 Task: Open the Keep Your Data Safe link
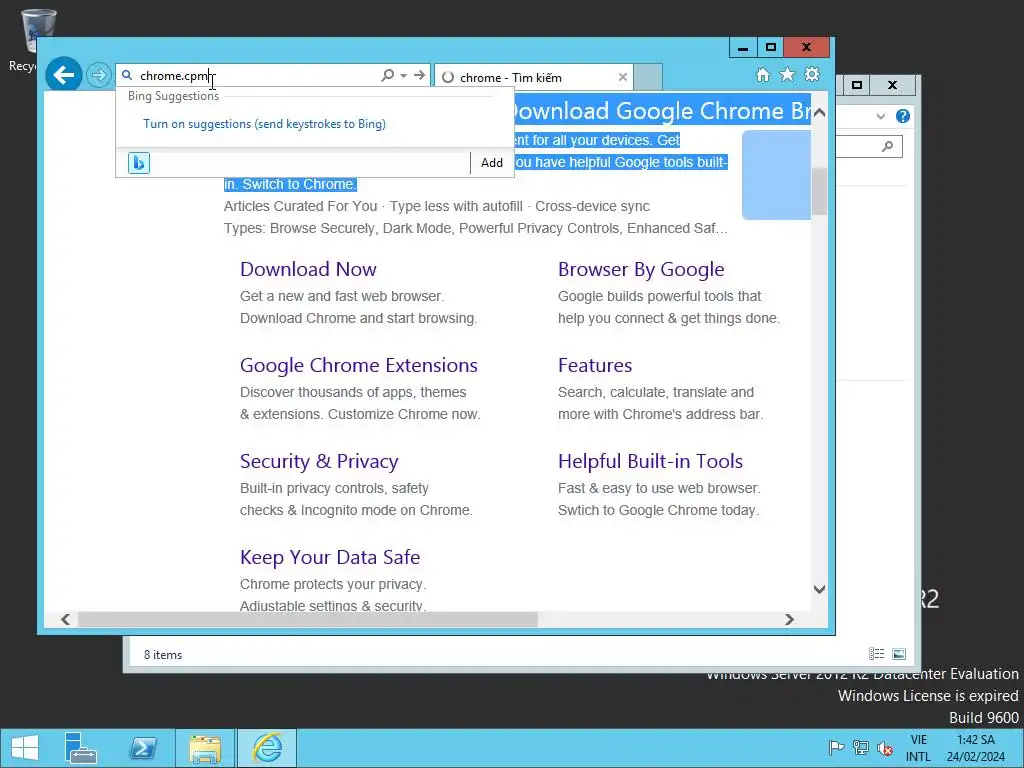click(x=330, y=557)
